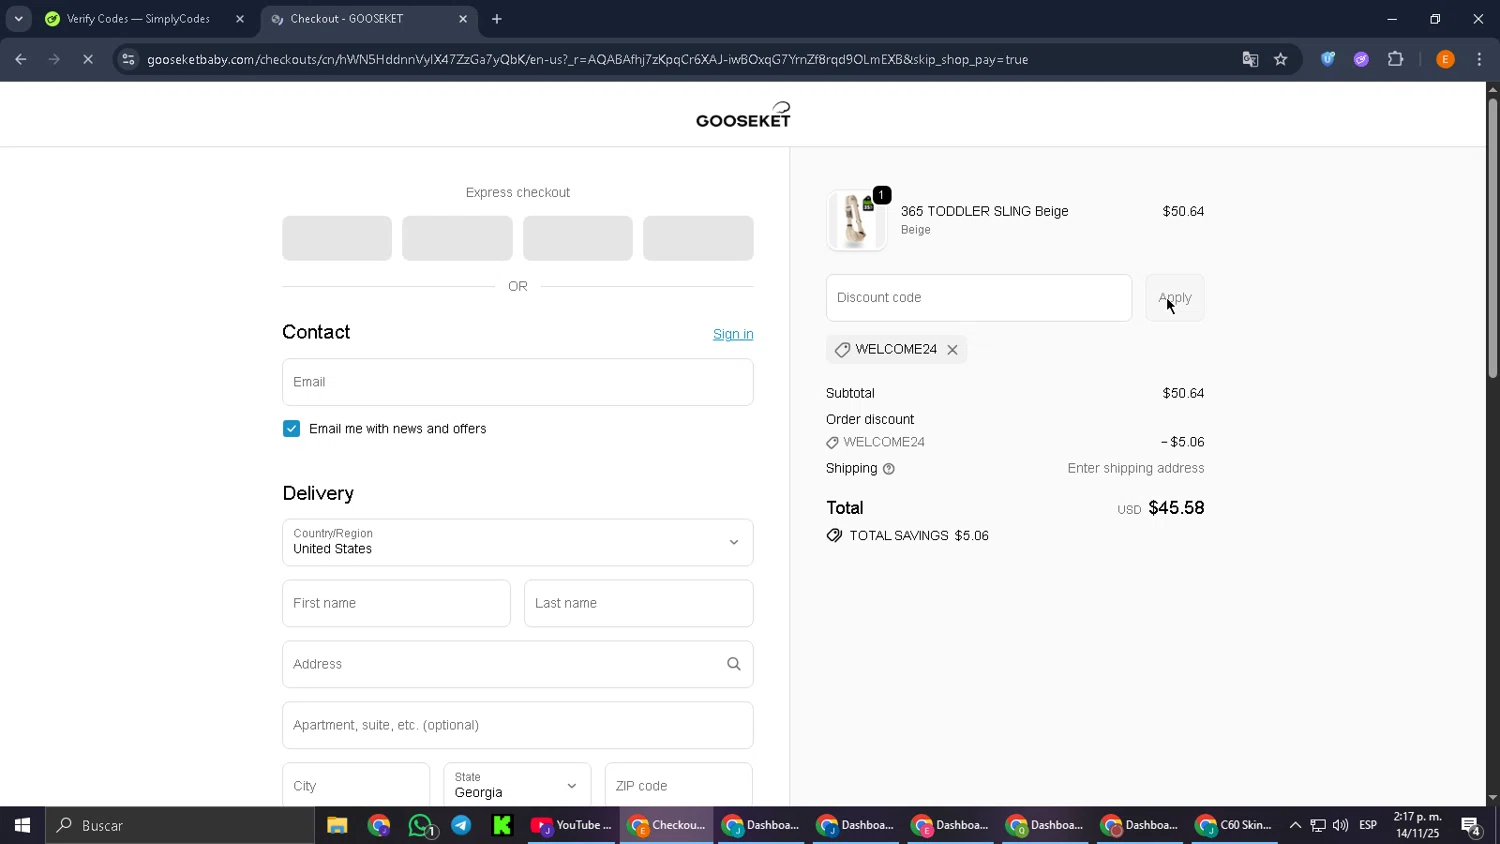Viewport: 1500px width, 844px height.
Task: Click the Windows search box Buscar
Action: pyautogui.click(x=180, y=825)
